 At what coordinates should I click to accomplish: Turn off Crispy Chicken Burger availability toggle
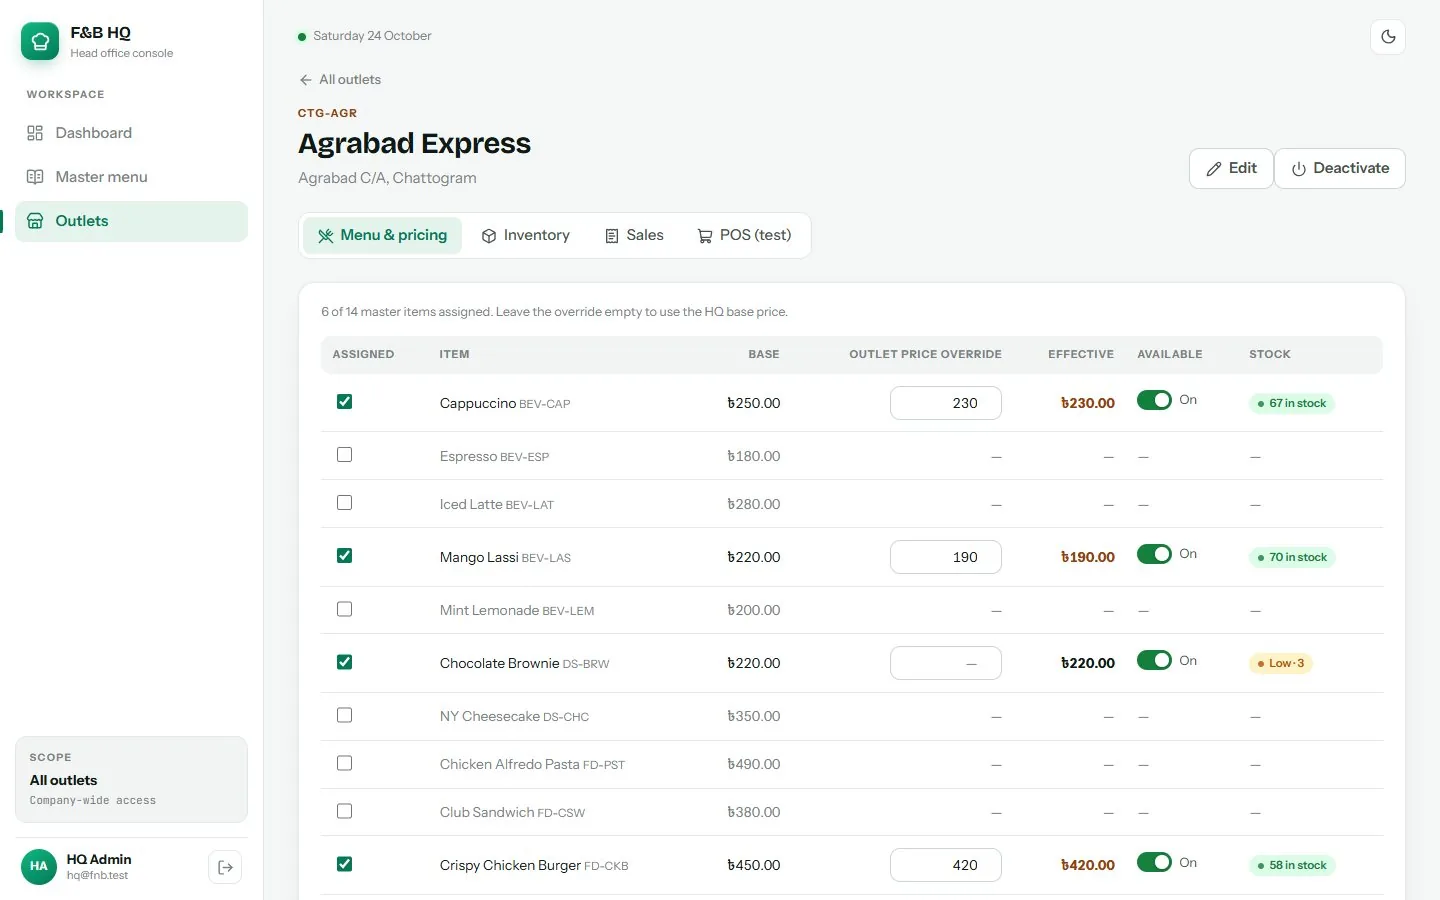[x=1154, y=862]
